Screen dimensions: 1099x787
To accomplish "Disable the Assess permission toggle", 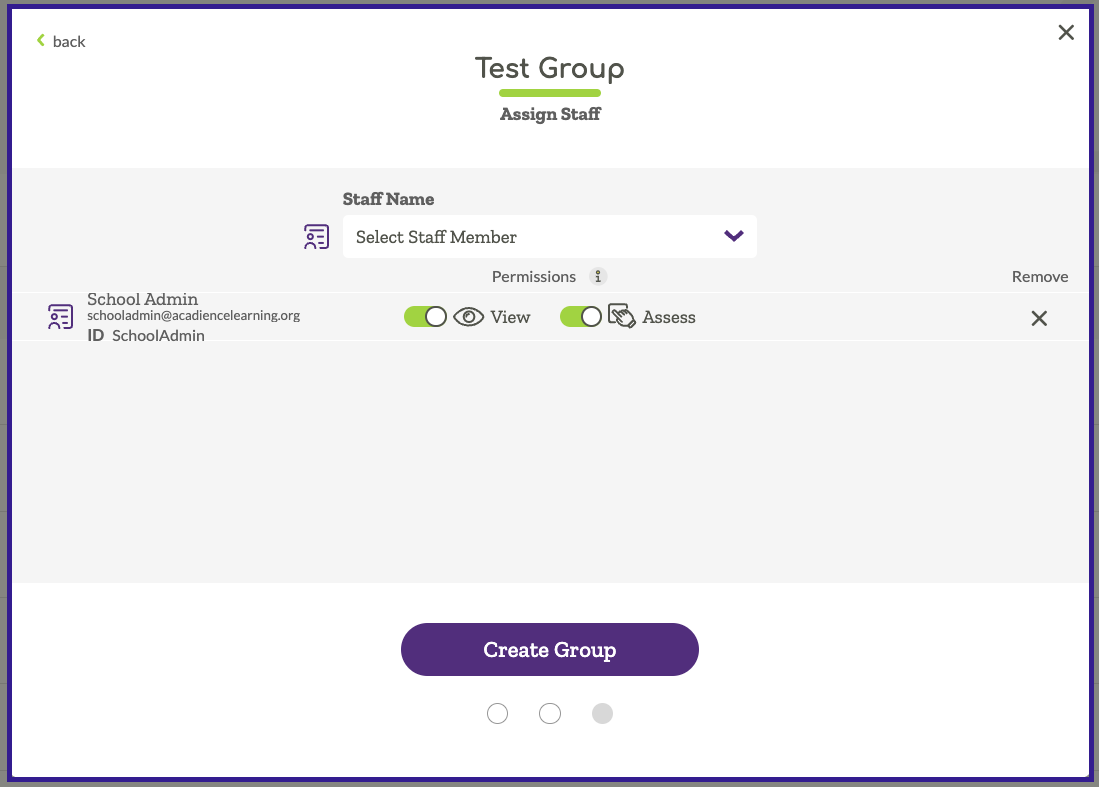I will (581, 315).
